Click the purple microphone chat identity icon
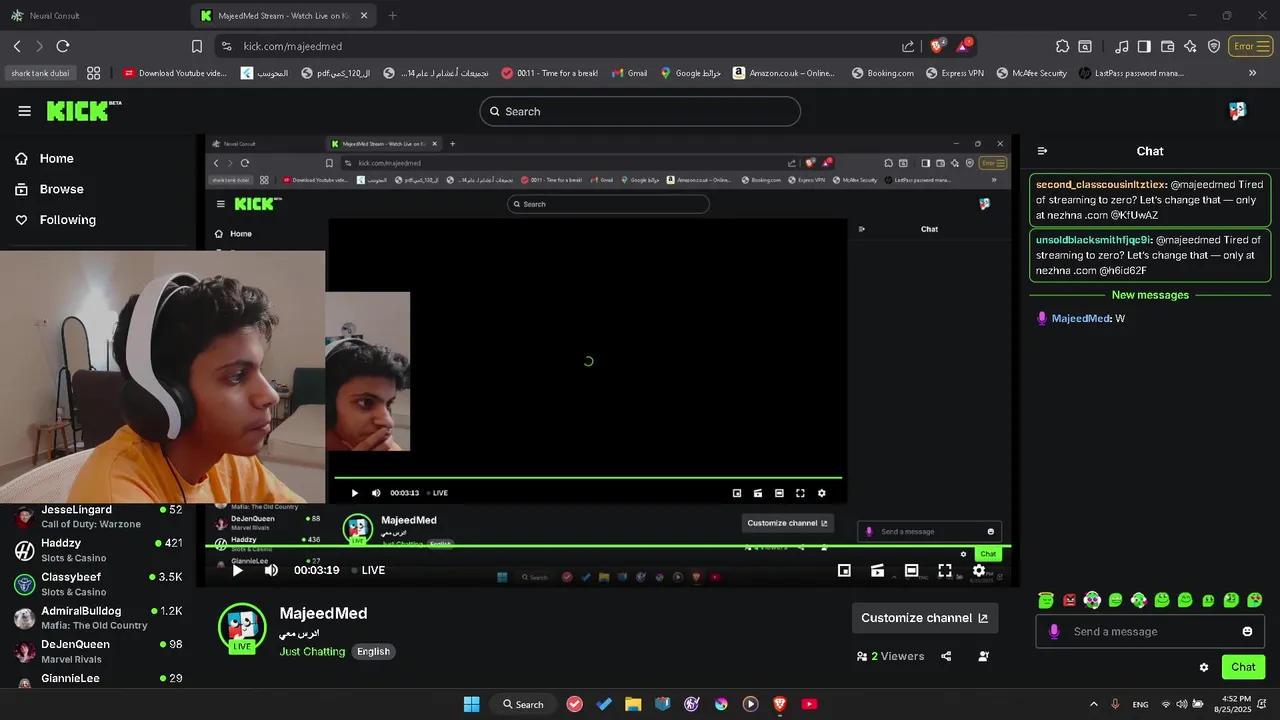Image resolution: width=1280 pixels, height=720 pixels. point(1053,631)
